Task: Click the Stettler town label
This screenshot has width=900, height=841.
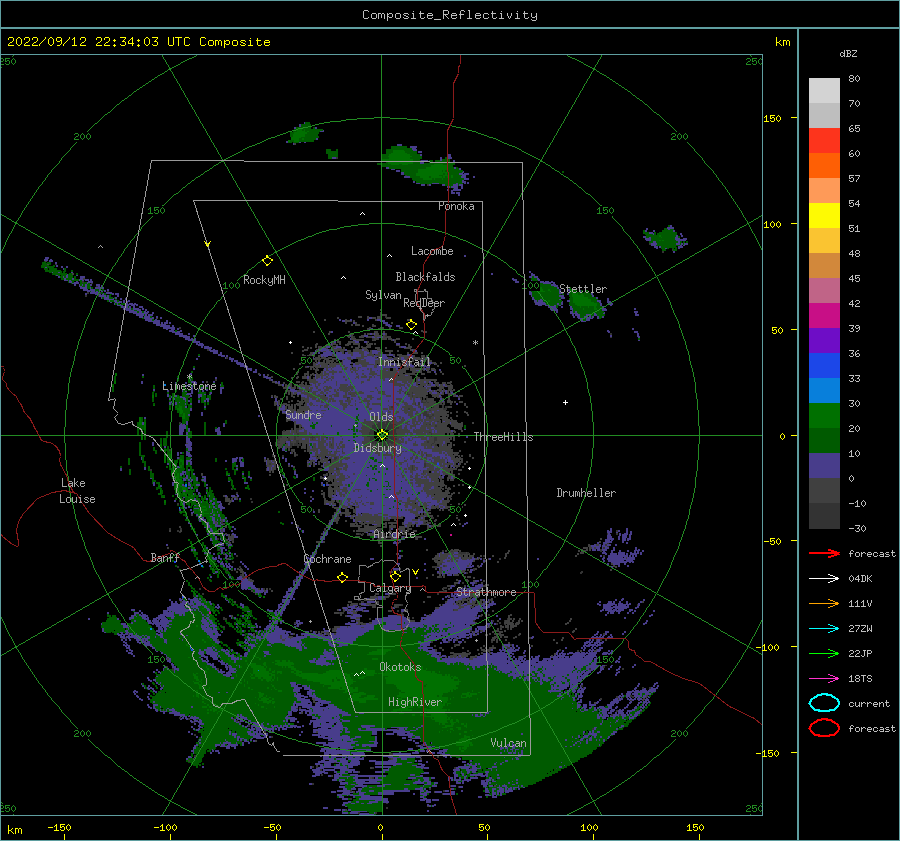Action: [583, 289]
